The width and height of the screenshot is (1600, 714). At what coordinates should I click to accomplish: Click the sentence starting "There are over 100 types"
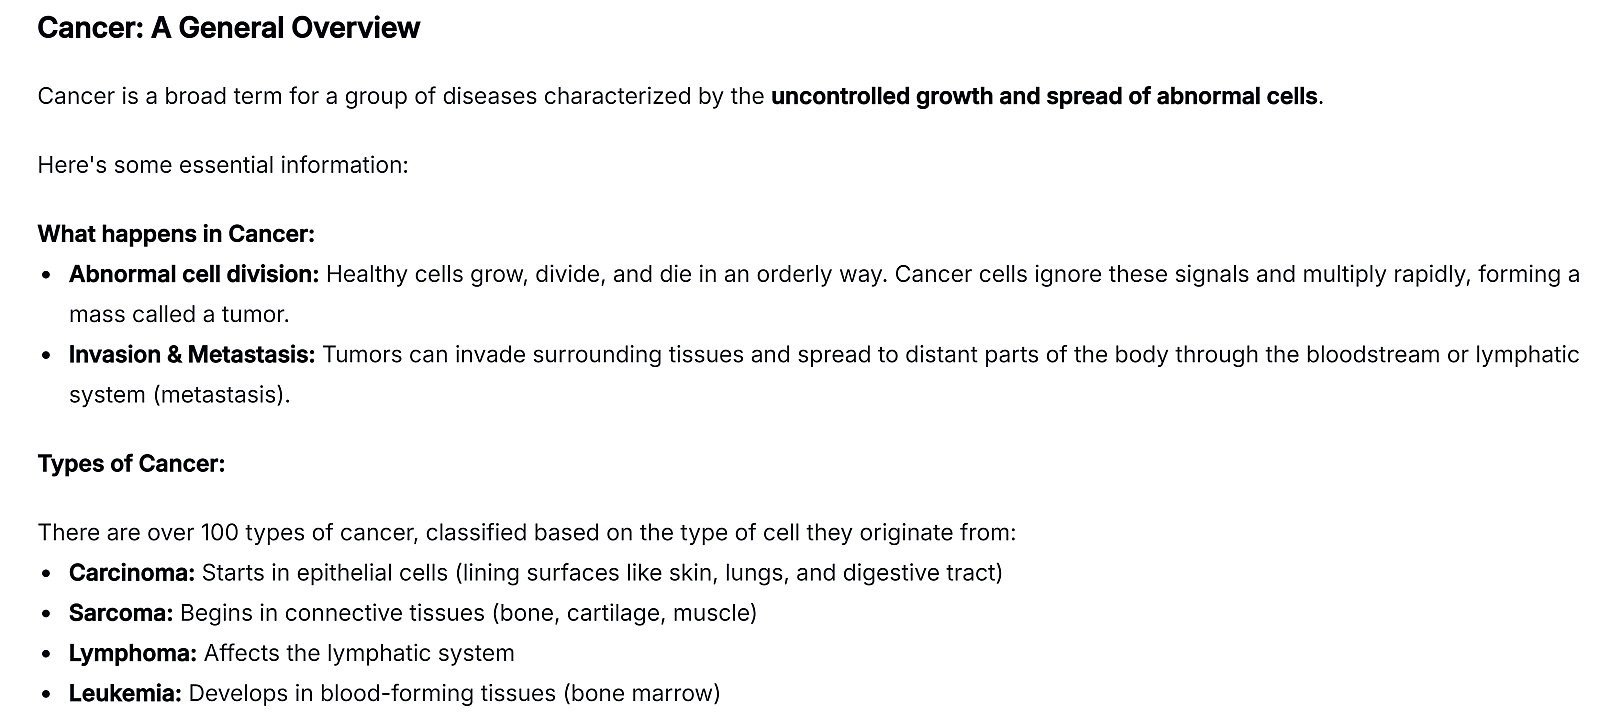pyautogui.click(x=526, y=532)
